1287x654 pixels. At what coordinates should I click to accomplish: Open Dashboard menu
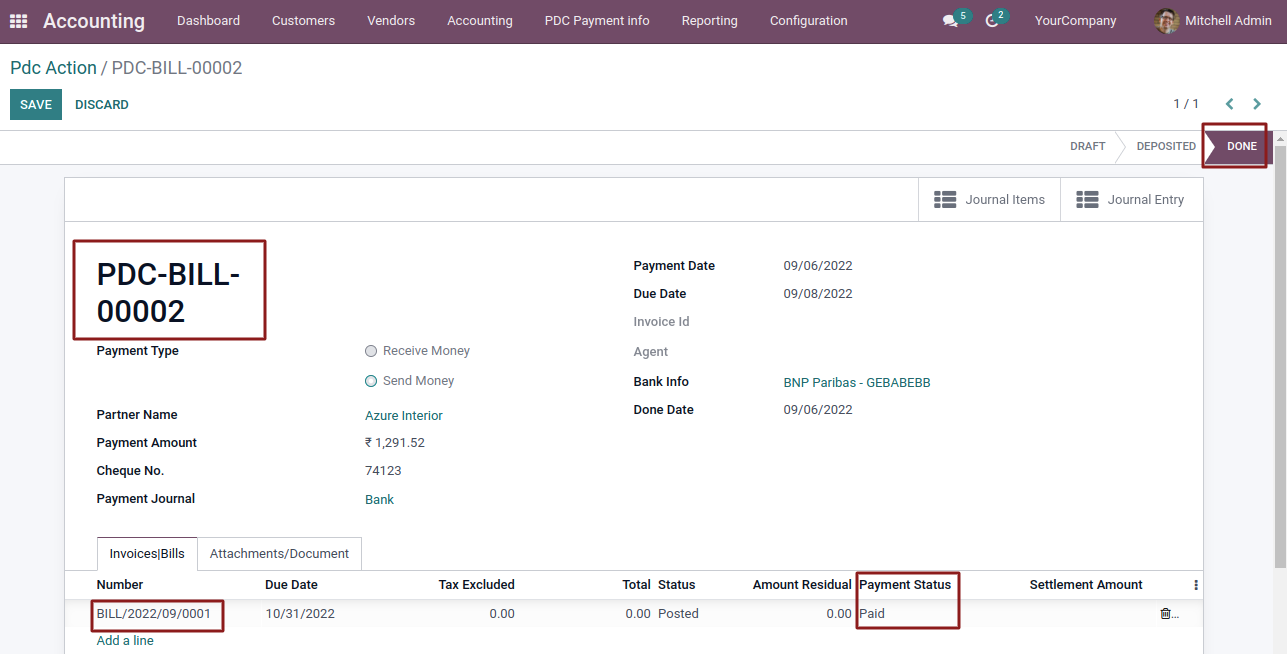tap(208, 21)
